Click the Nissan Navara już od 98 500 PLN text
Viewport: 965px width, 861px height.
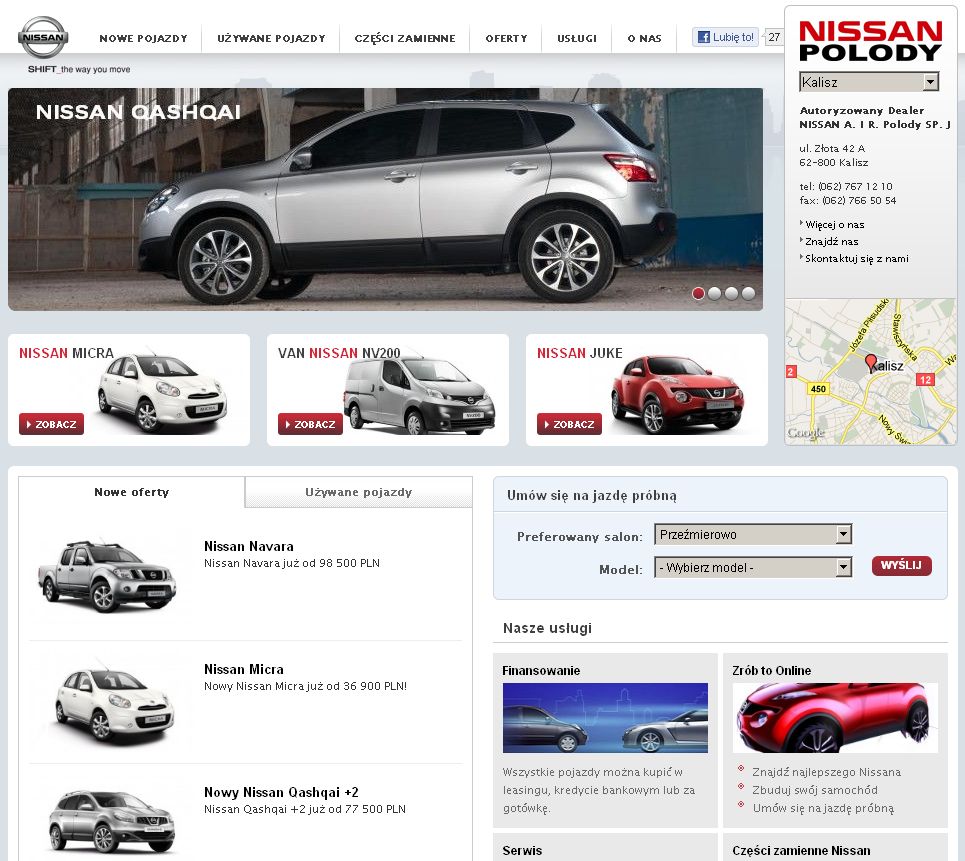[292, 563]
